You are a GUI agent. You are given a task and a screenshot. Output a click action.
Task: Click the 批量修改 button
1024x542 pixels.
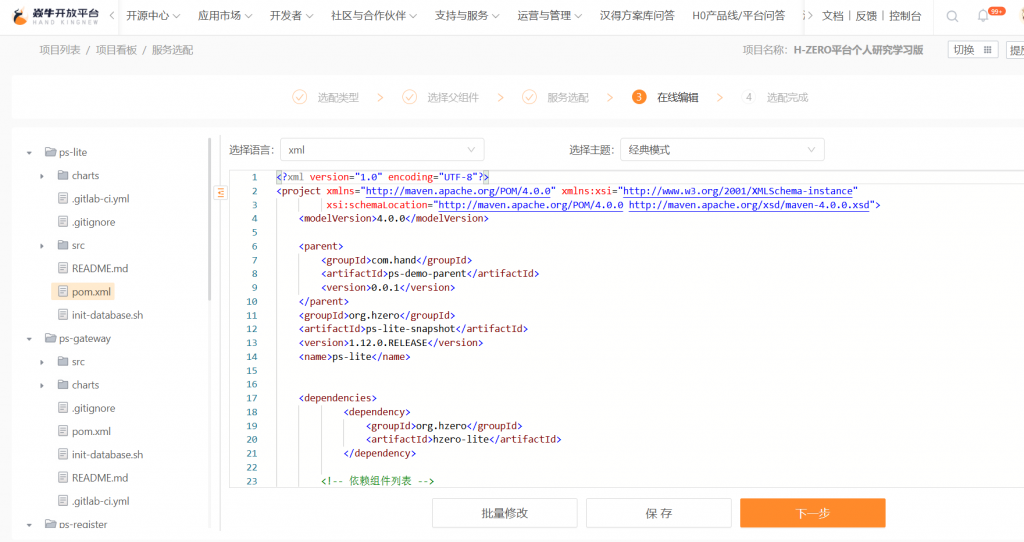(504, 513)
